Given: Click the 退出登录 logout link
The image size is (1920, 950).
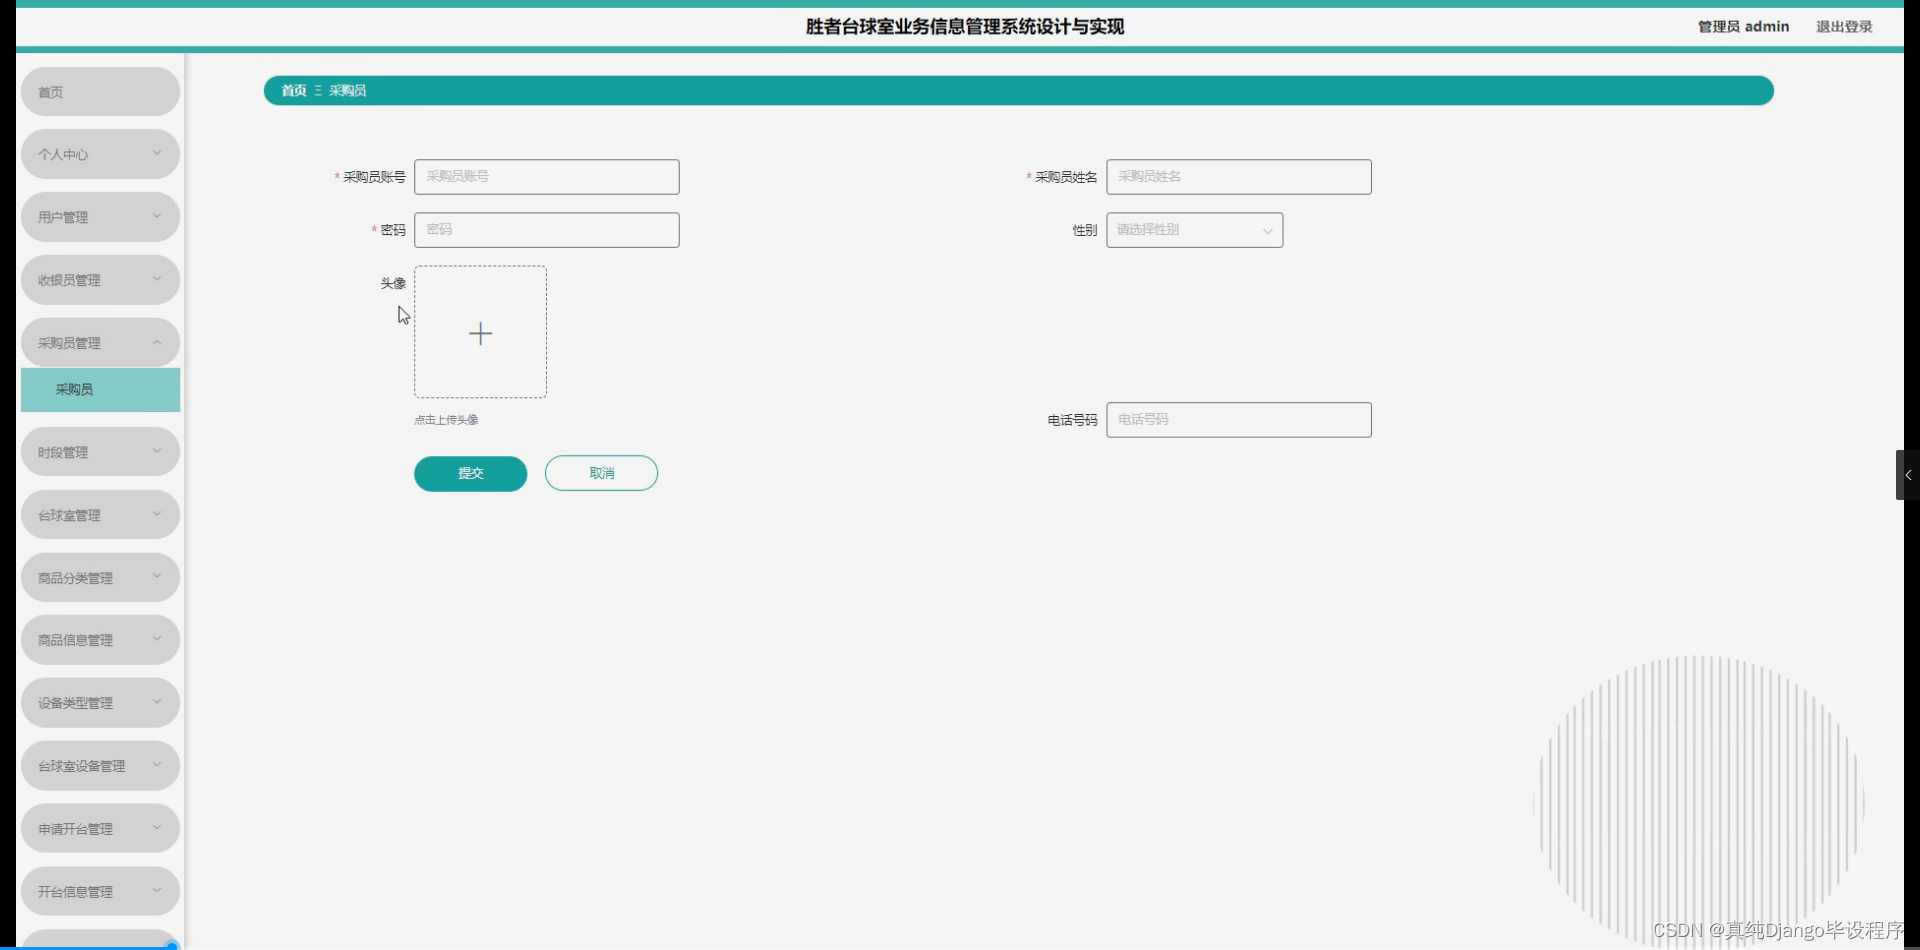Looking at the screenshot, I should [1843, 26].
